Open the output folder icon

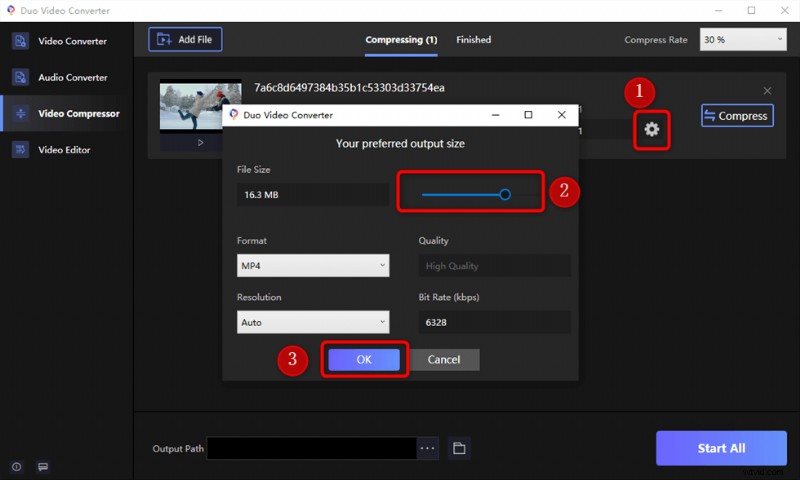point(459,448)
